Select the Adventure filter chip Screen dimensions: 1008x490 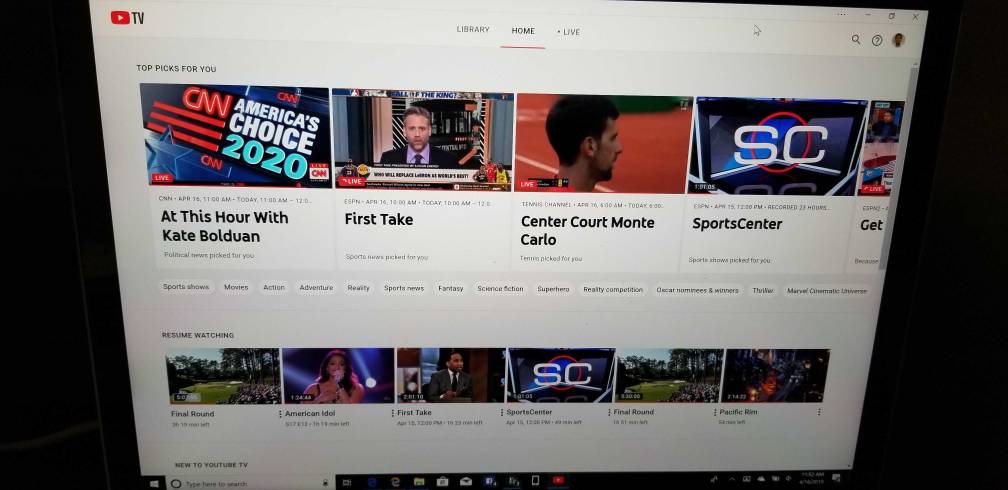(x=316, y=288)
